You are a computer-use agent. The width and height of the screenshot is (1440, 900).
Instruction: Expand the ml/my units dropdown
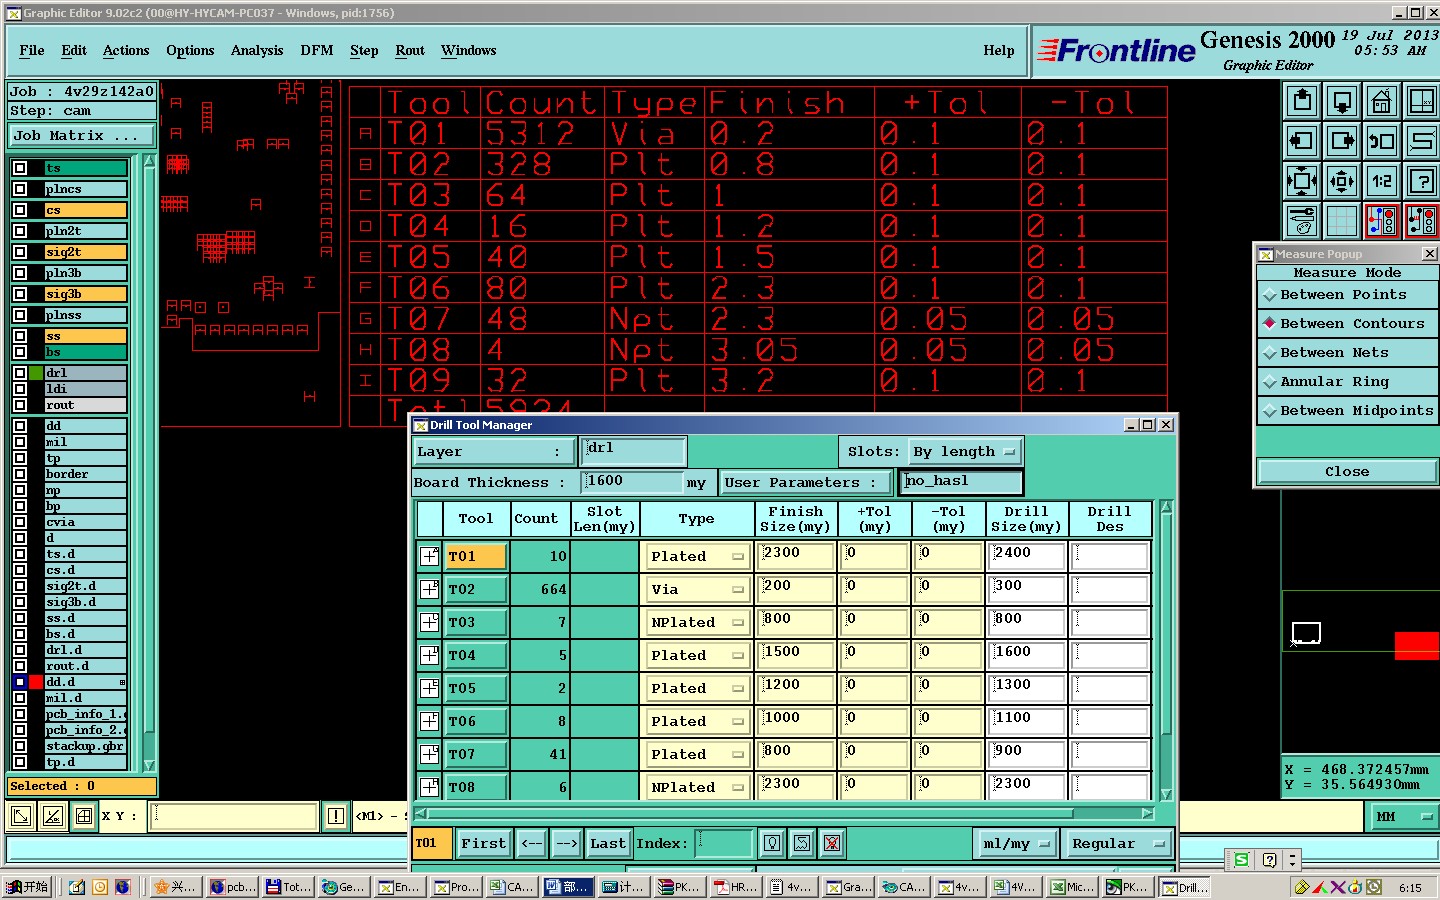tap(1016, 844)
